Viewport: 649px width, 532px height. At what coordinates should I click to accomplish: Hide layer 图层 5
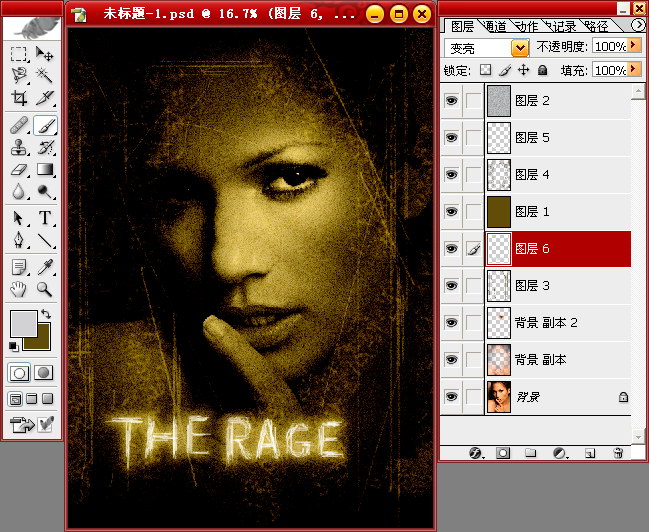pyautogui.click(x=452, y=137)
